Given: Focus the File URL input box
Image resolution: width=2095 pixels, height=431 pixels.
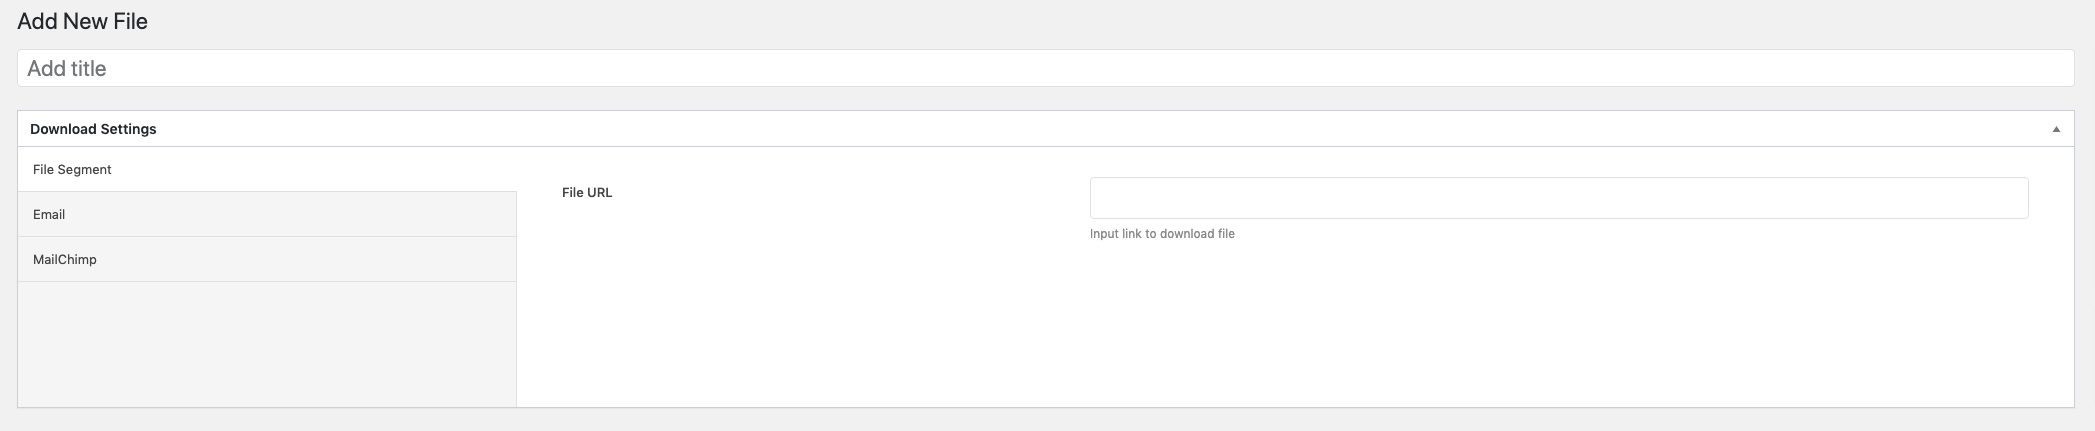Looking at the screenshot, I should pyautogui.click(x=1558, y=198).
